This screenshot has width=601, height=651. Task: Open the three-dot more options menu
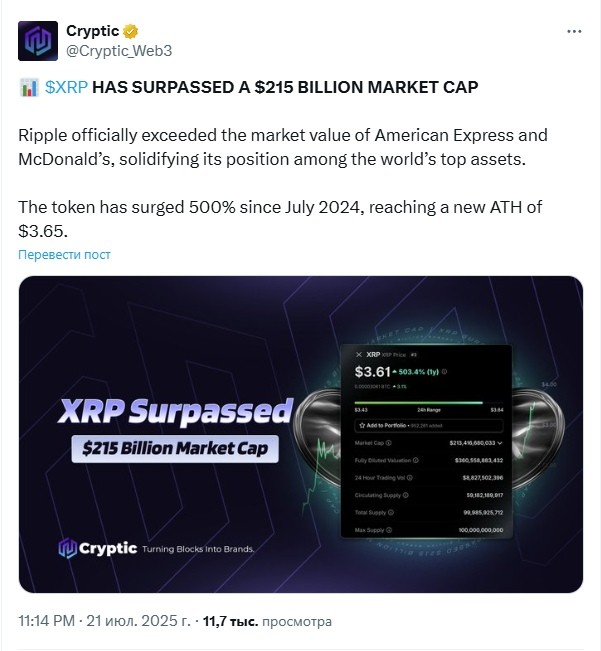tap(574, 31)
